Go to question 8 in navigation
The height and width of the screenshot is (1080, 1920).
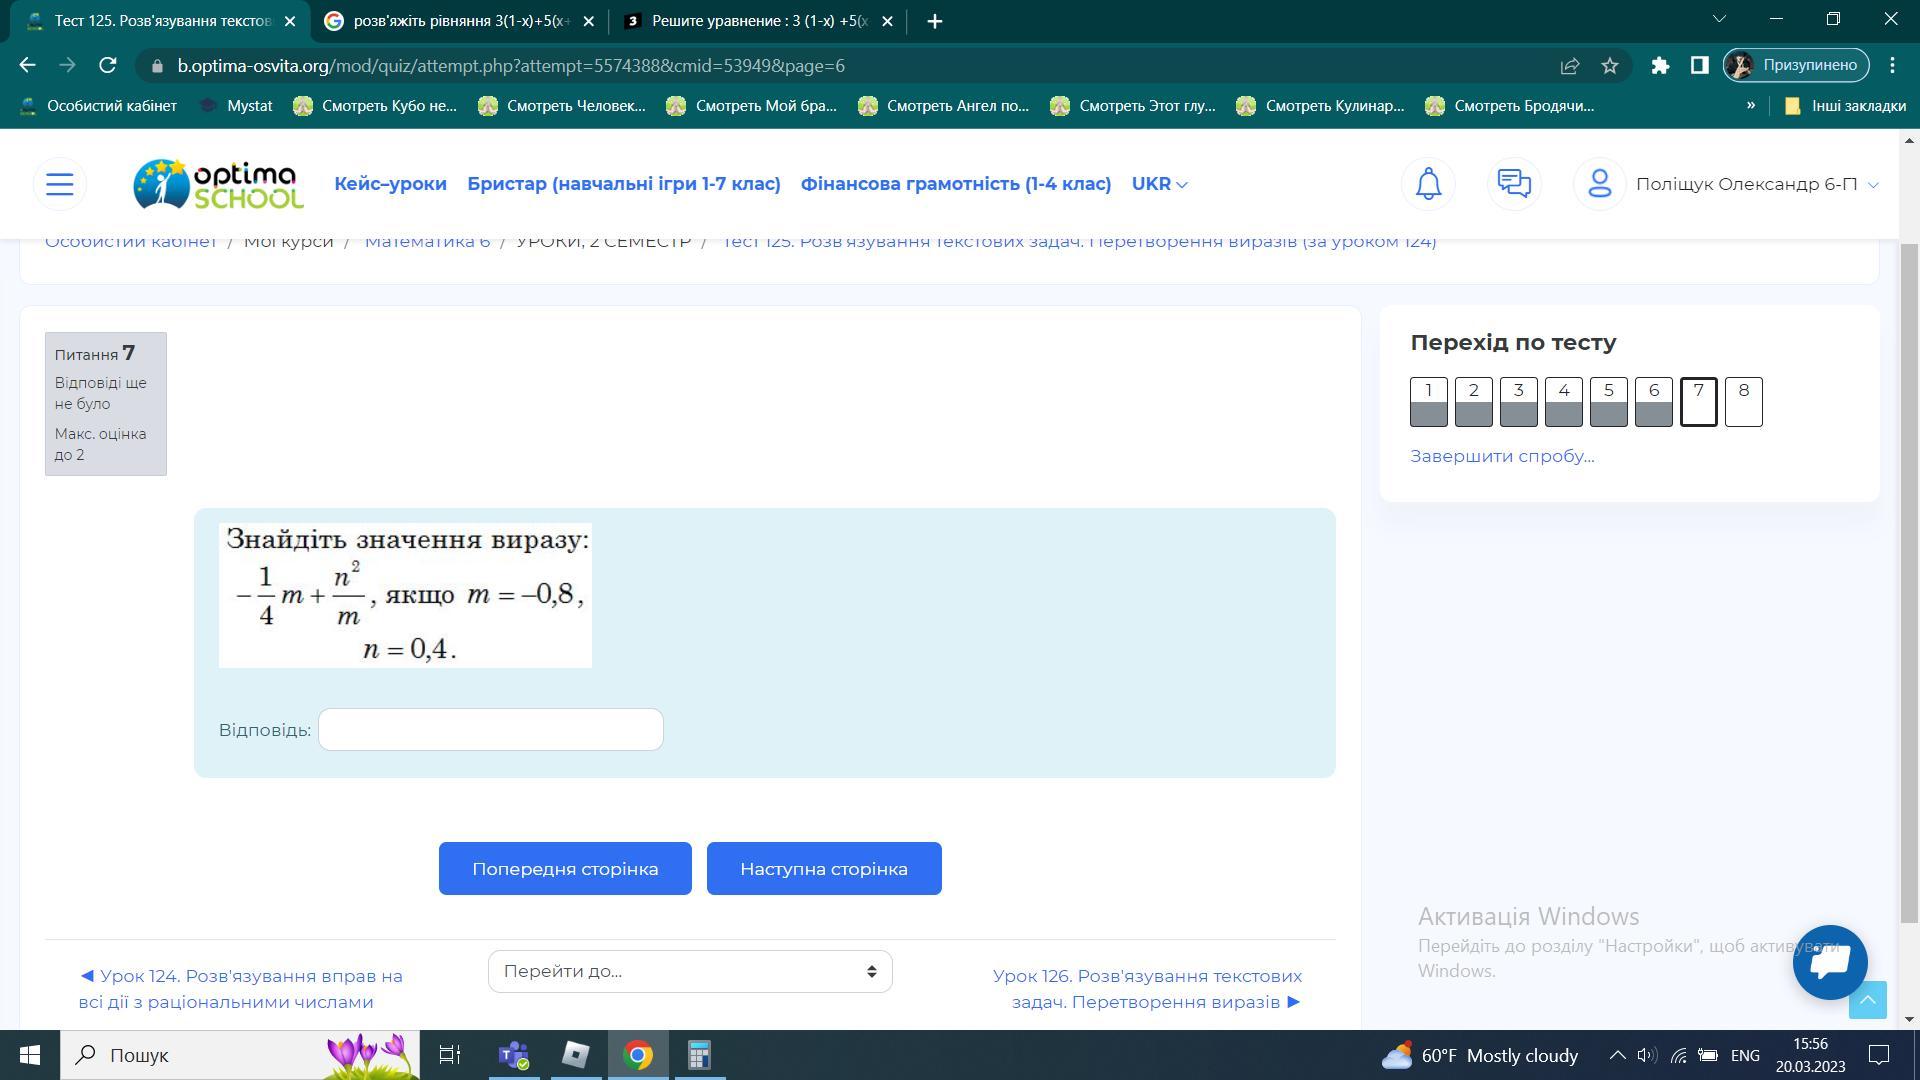click(1743, 402)
